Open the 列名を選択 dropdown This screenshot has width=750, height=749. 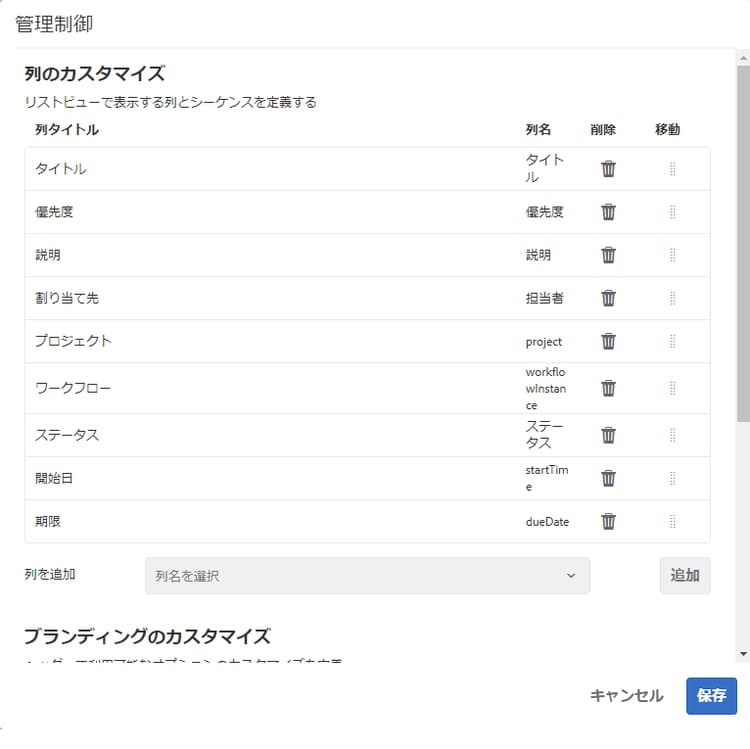click(367, 575)
